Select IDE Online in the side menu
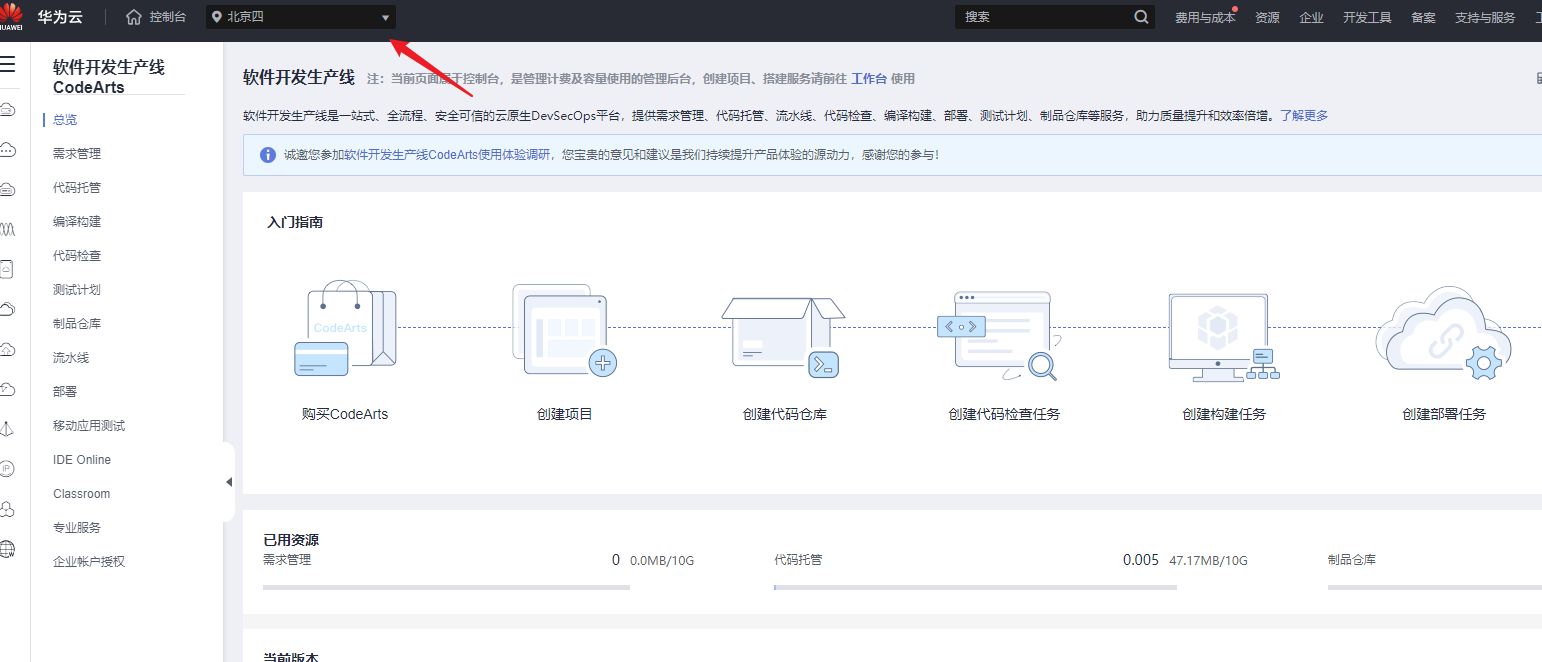The image size is (1542, 662). [82, 460]
